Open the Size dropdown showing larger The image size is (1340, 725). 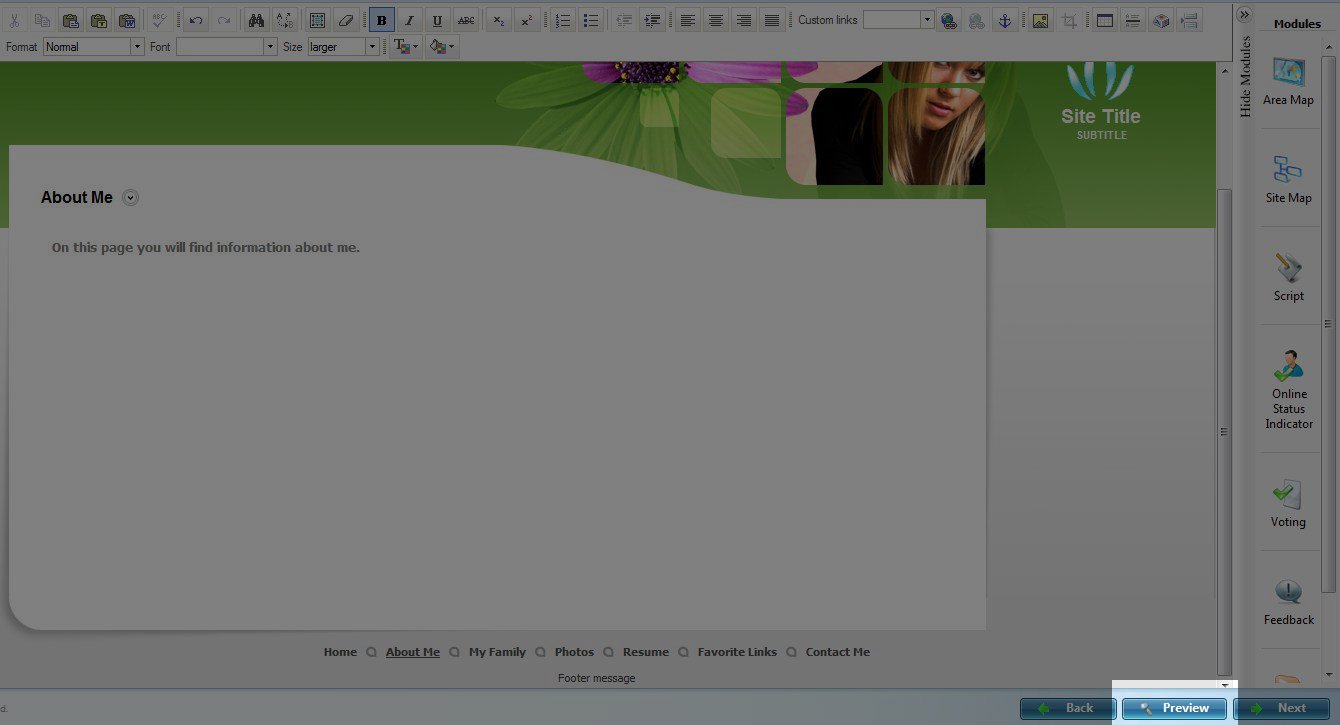pyautogui.click(x=343, y=47)
